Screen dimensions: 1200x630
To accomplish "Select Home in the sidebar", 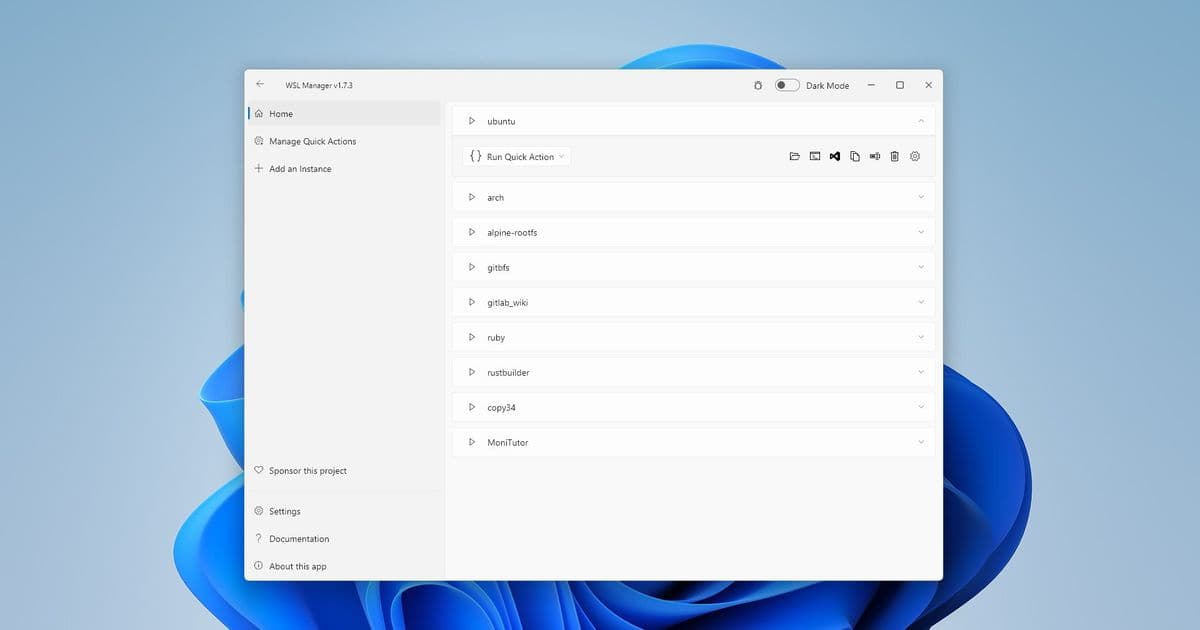I will [279, 113].
